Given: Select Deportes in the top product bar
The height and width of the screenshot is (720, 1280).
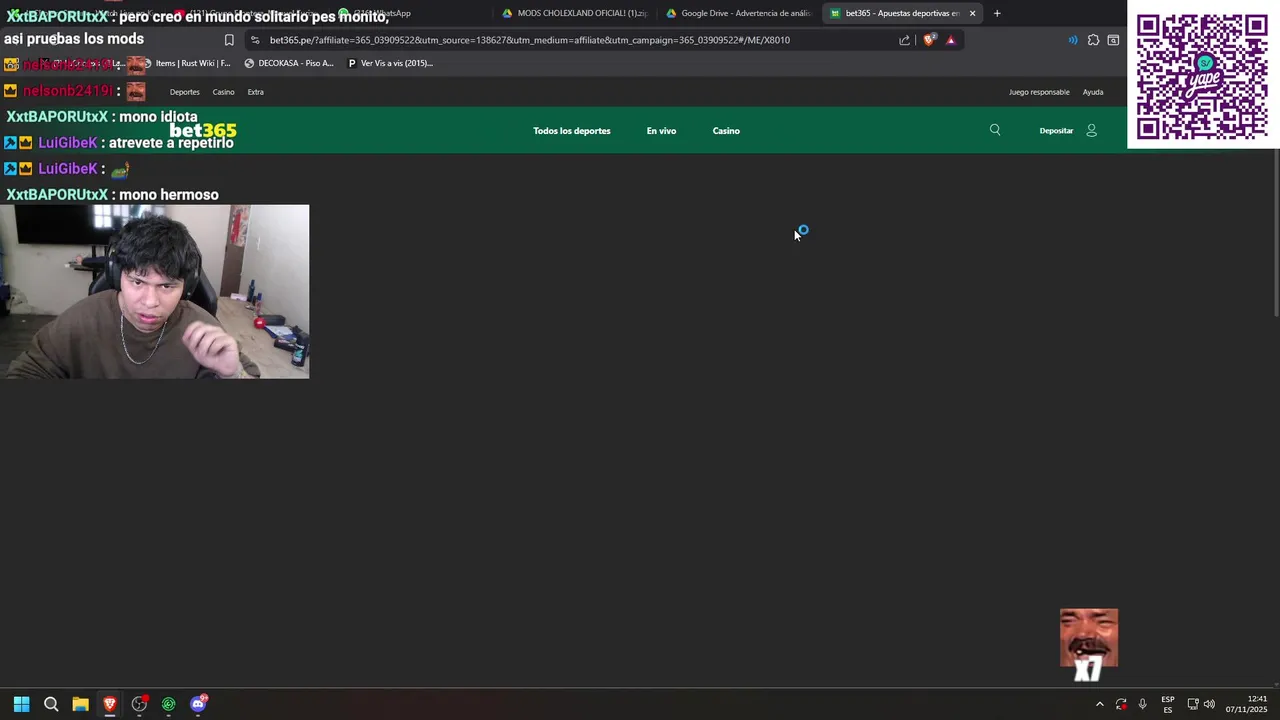Looking at the screenshot, I should coord(184,92).
